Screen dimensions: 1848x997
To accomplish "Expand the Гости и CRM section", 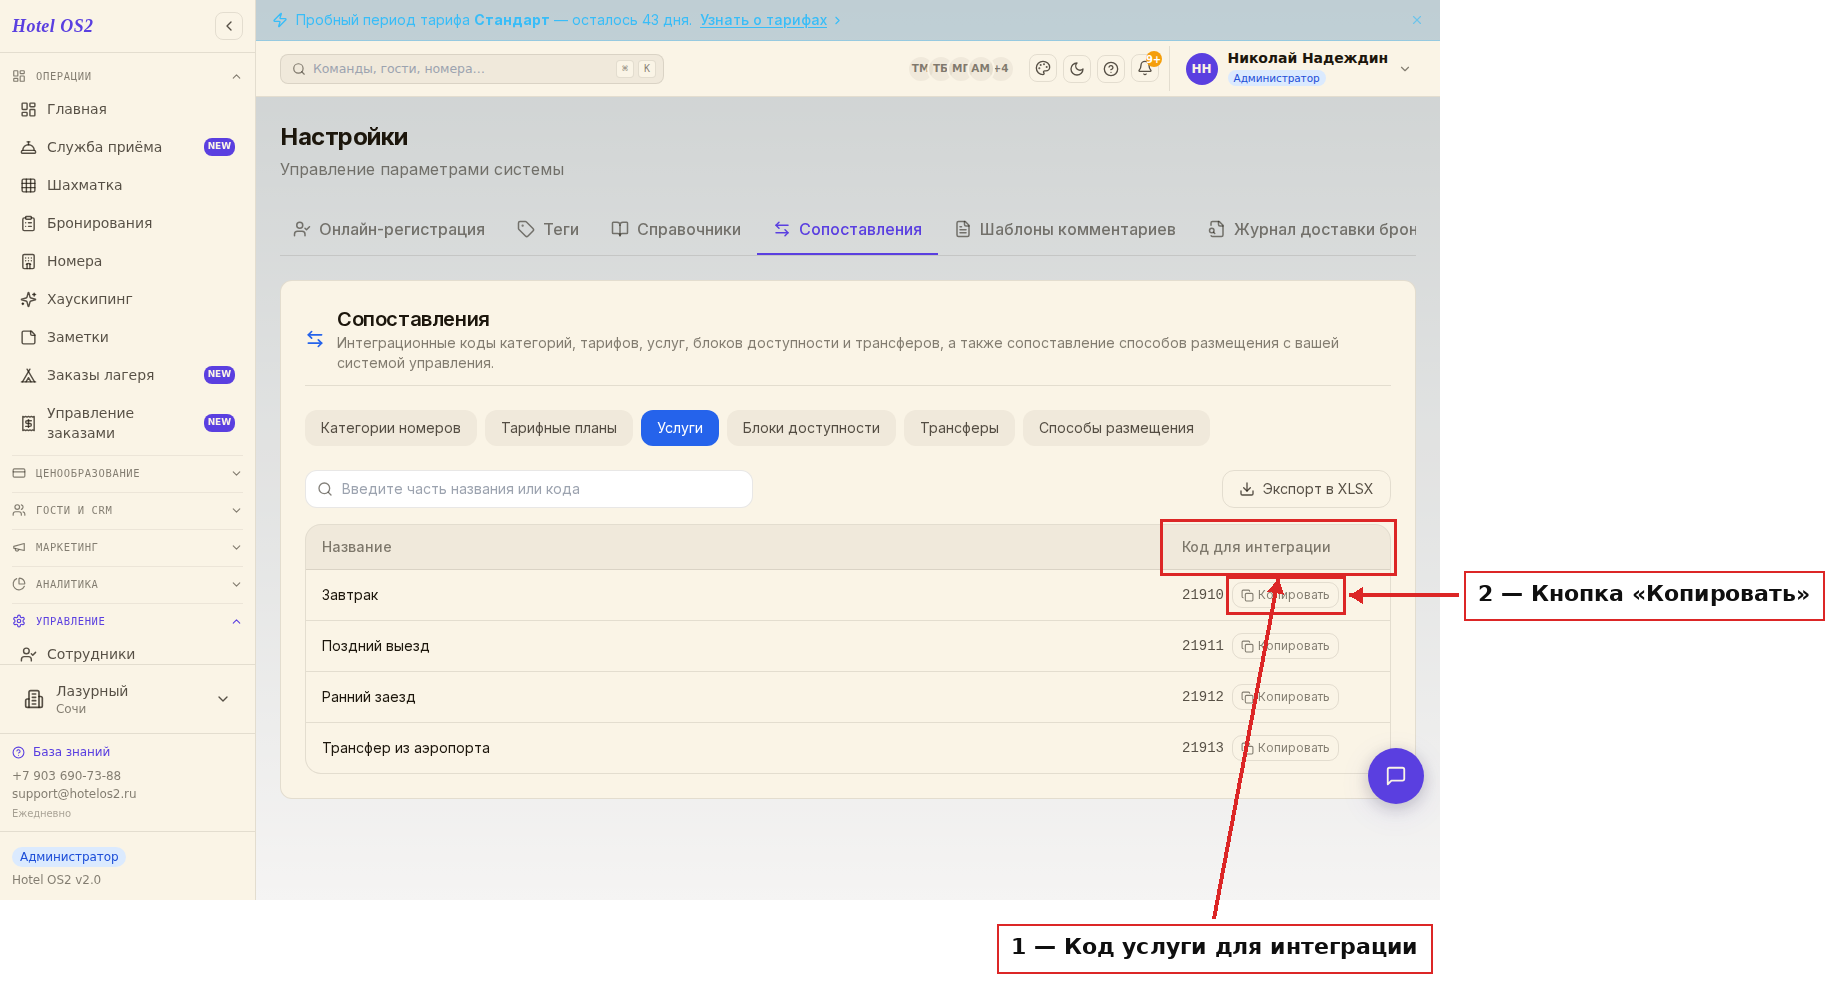I will [127, 510].
